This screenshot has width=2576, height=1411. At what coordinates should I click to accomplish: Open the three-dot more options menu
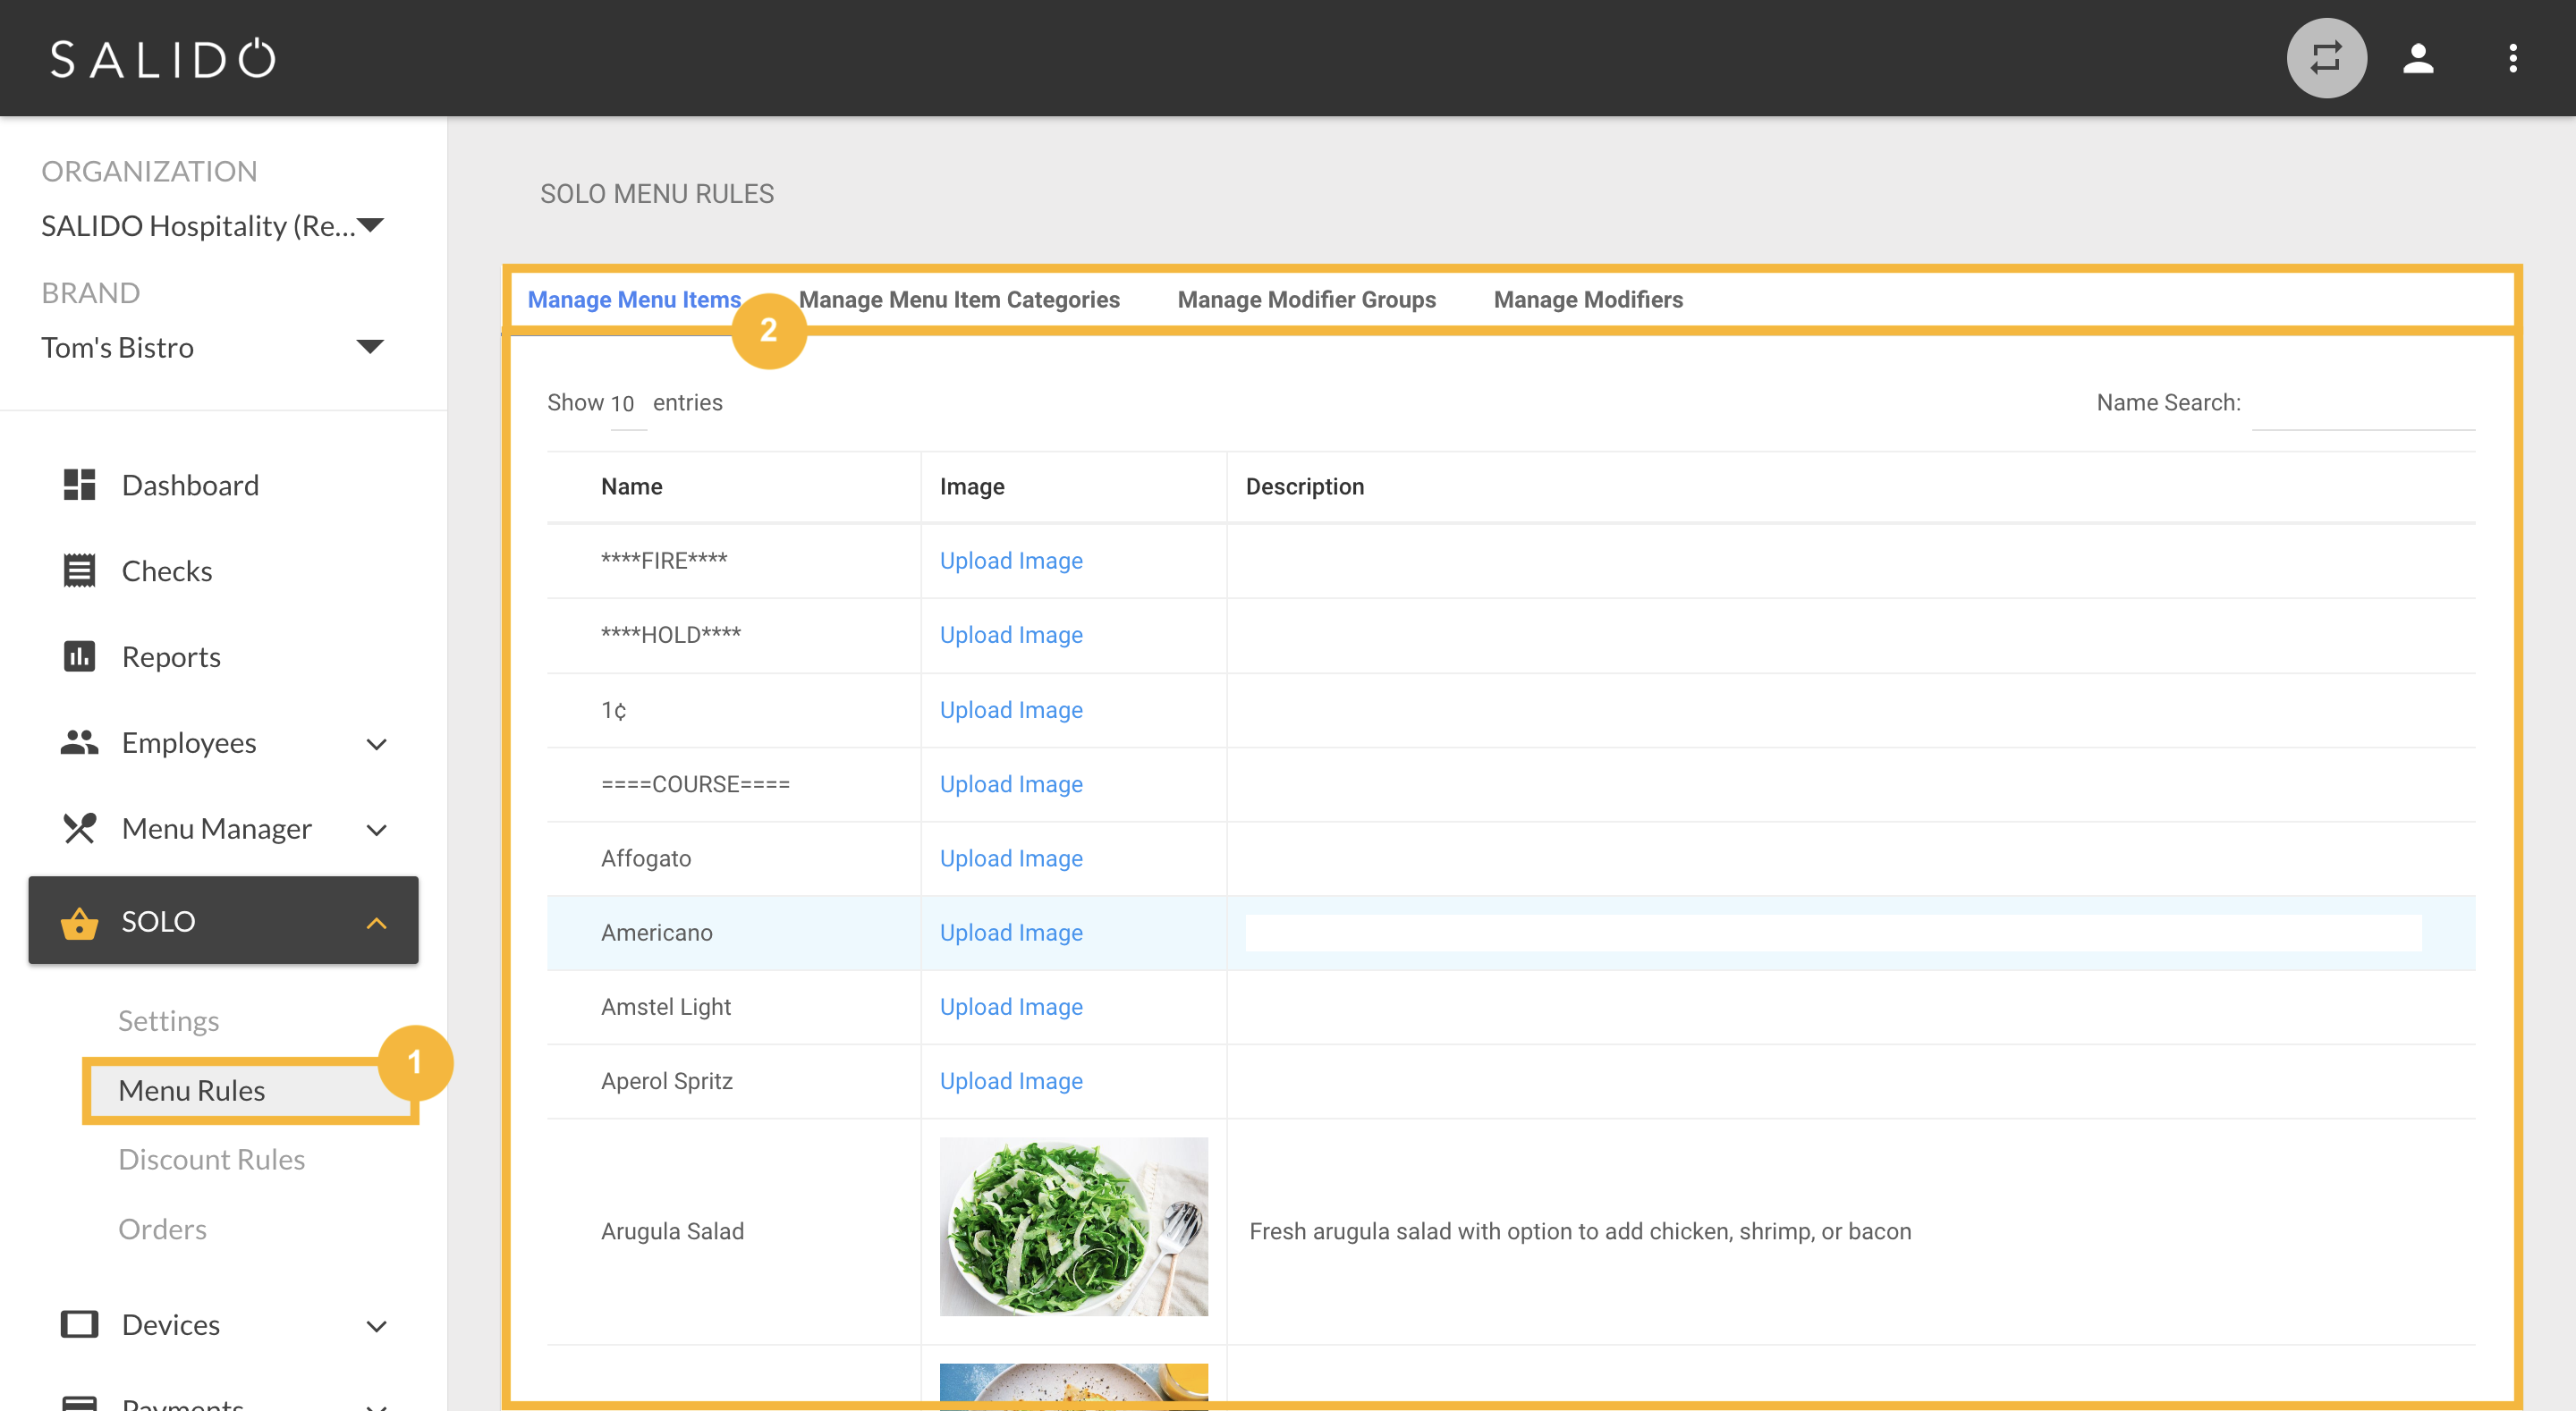pos(2512,58)
